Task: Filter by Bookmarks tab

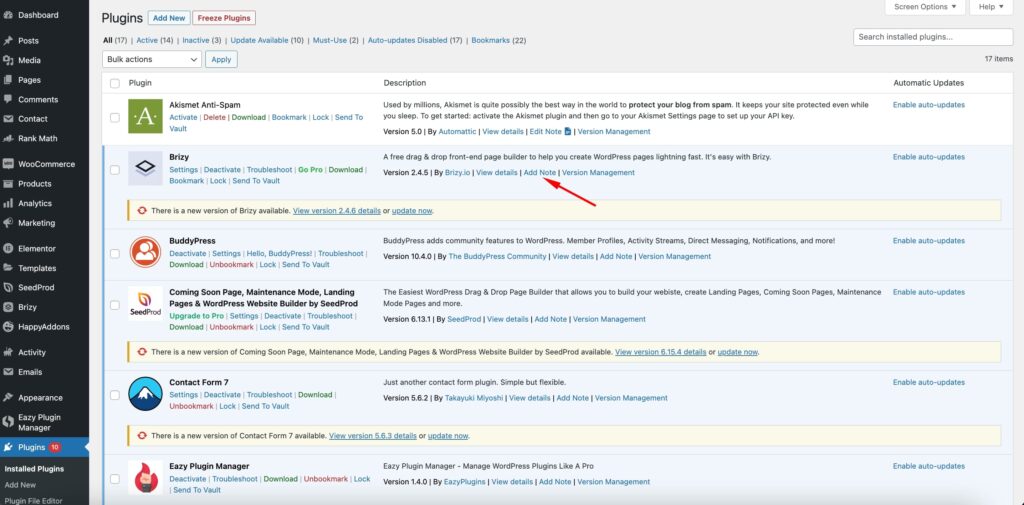Action: coord(499,41)
